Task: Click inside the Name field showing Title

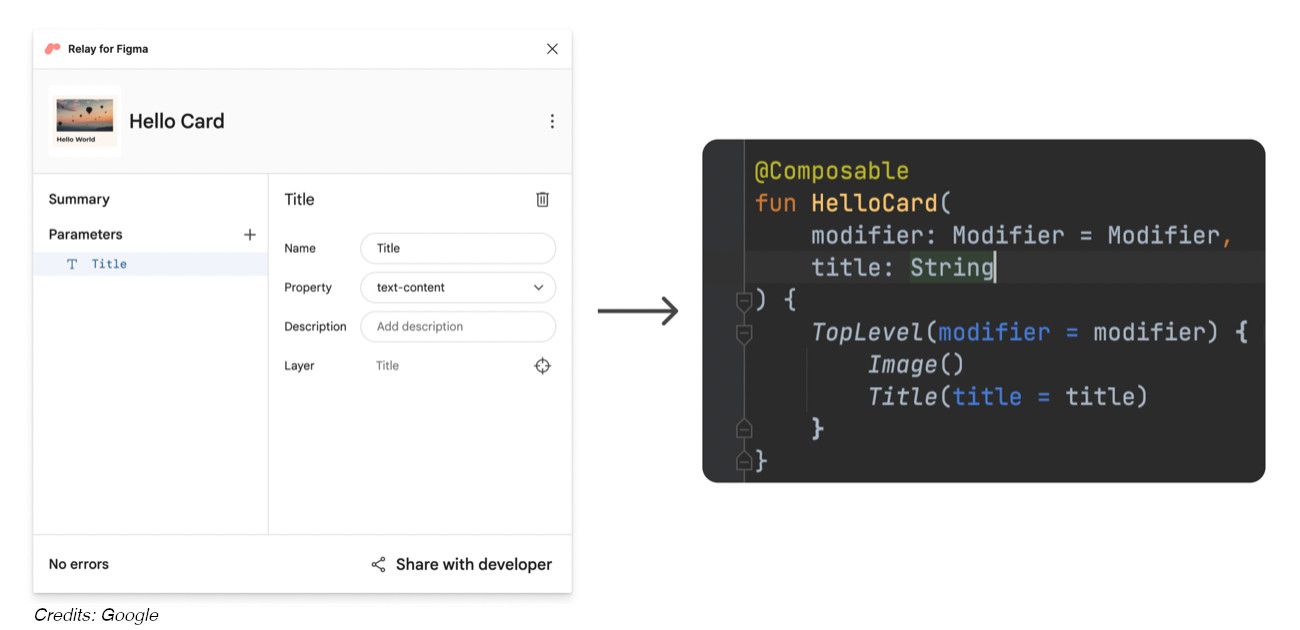Action: pyautogui.click(x=457, y=248)
